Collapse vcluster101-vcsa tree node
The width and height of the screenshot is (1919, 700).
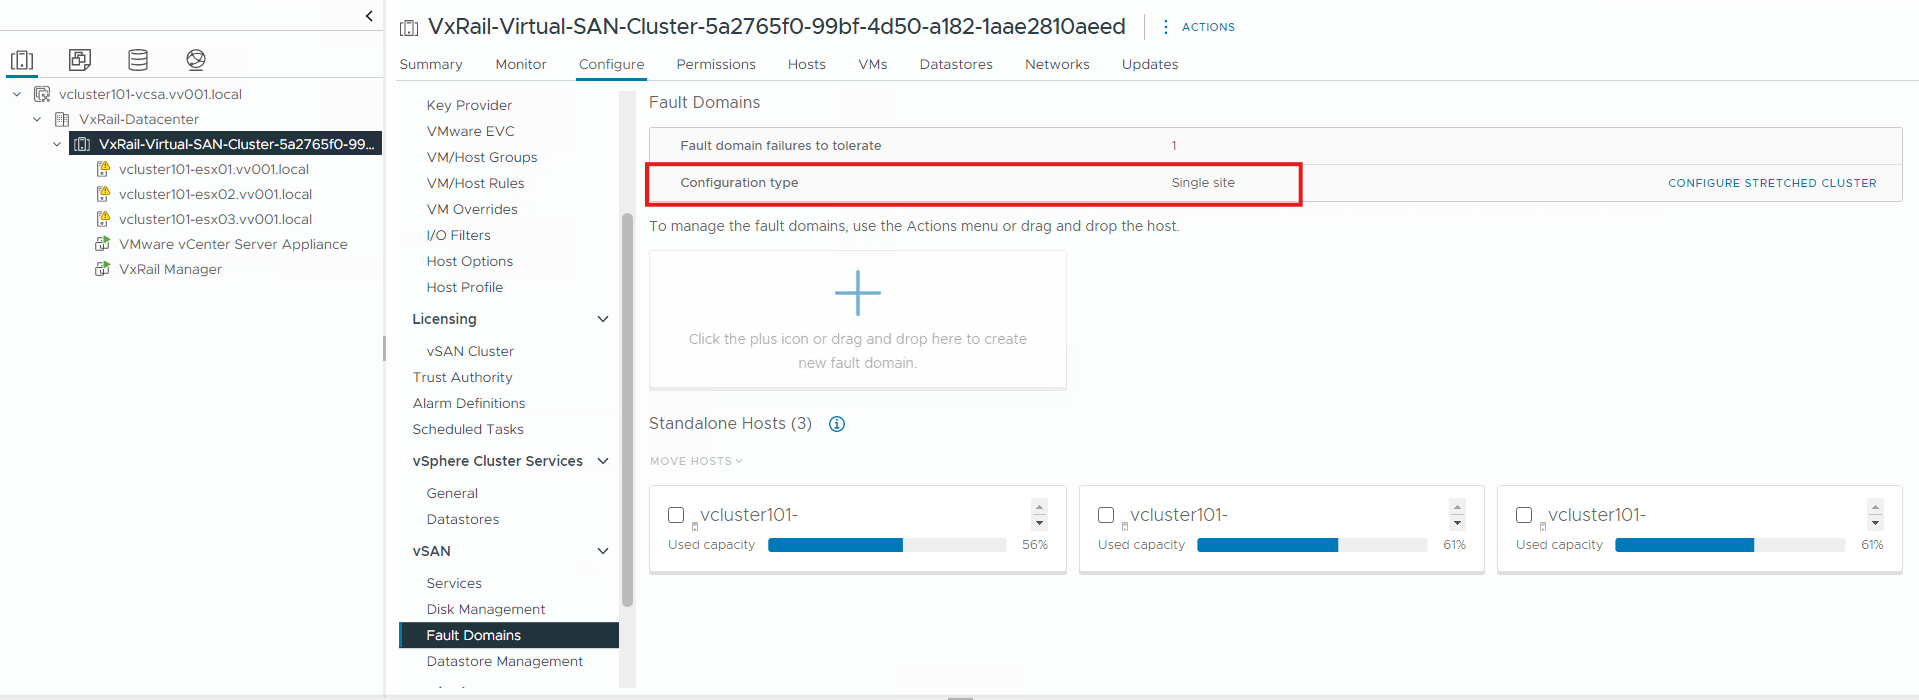pos(17,94)
